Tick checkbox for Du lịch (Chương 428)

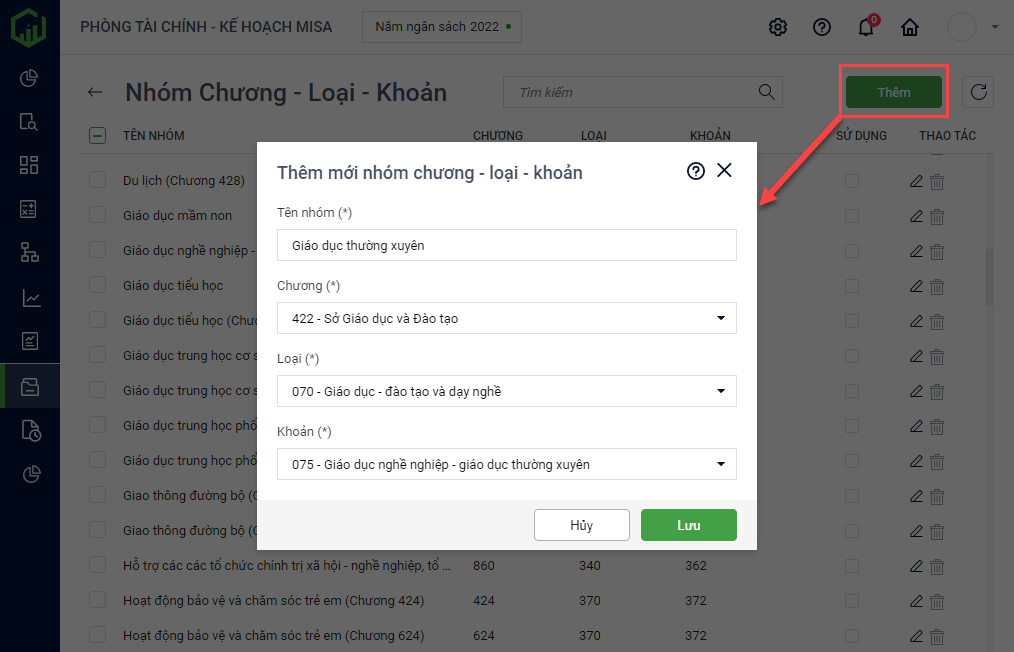click(x=97, y=180)
